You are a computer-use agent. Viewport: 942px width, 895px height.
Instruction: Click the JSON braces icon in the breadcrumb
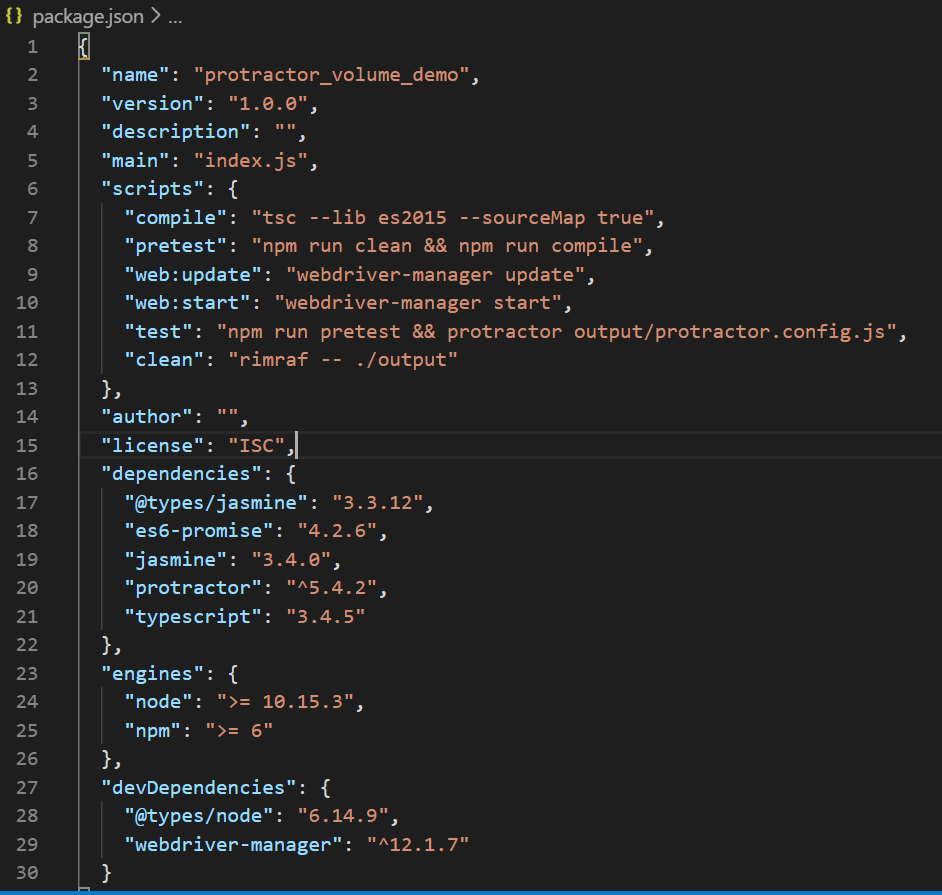click(14, 16)
